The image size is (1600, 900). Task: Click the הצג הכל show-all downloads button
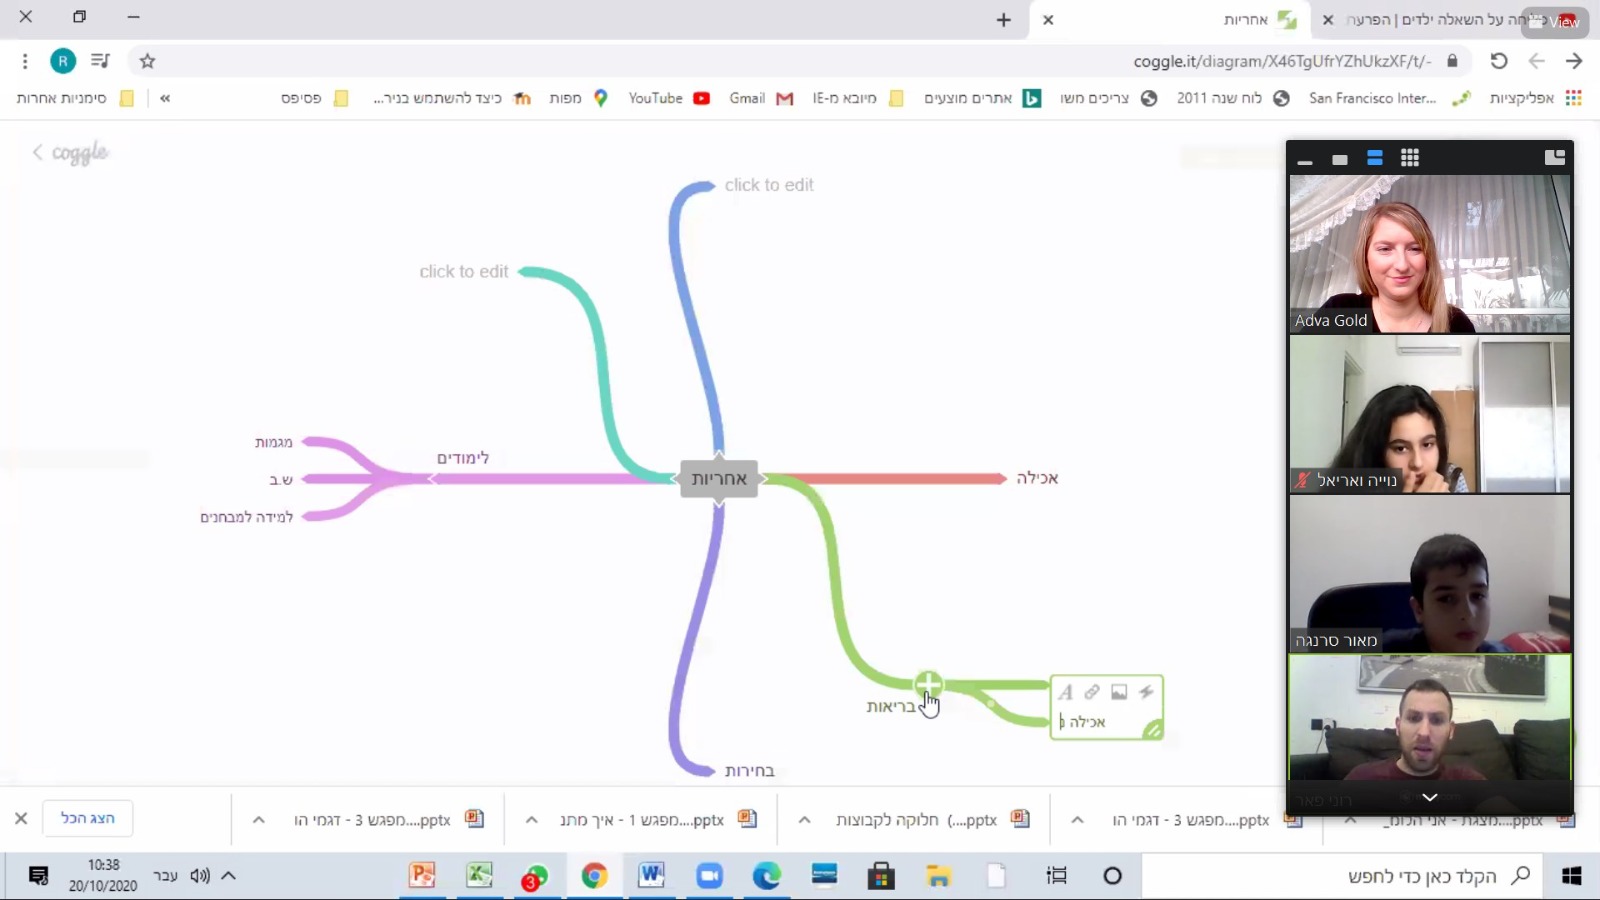(88, 818)
